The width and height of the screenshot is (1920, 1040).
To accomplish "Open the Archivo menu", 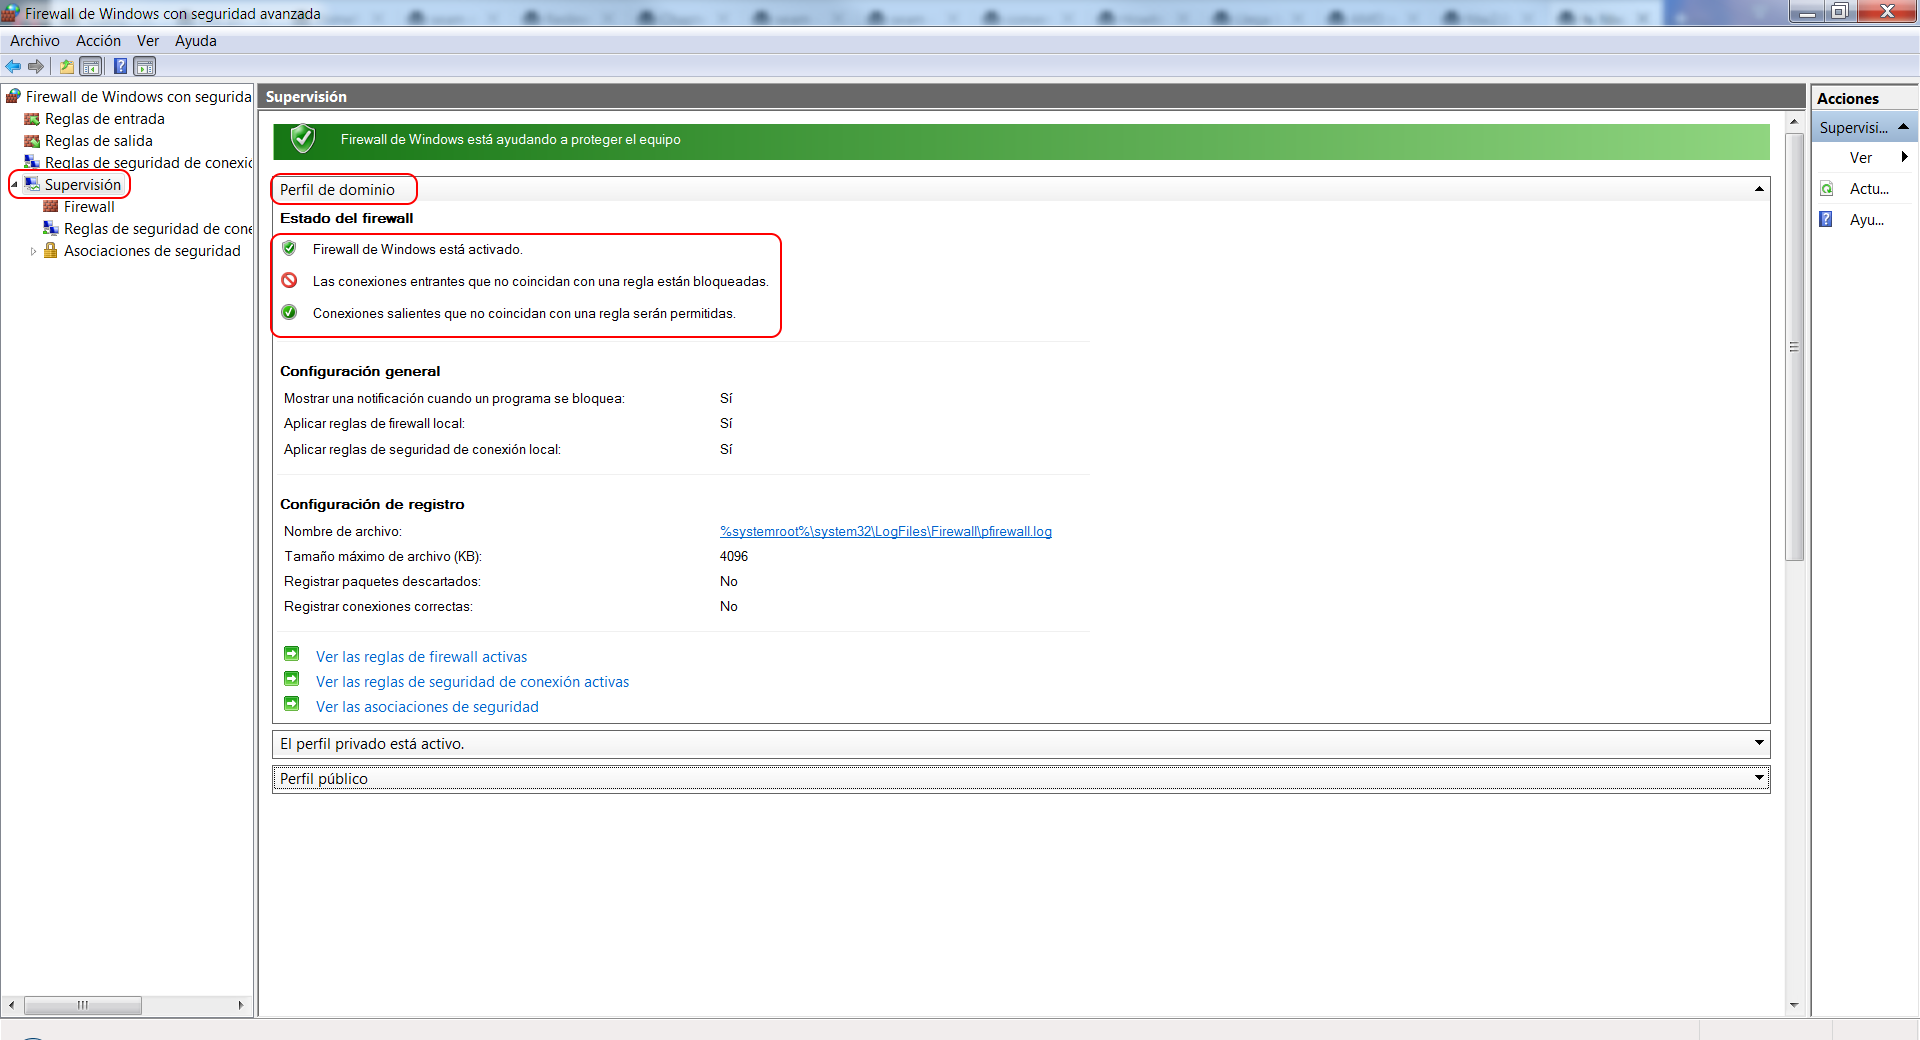I will [34, 41].
